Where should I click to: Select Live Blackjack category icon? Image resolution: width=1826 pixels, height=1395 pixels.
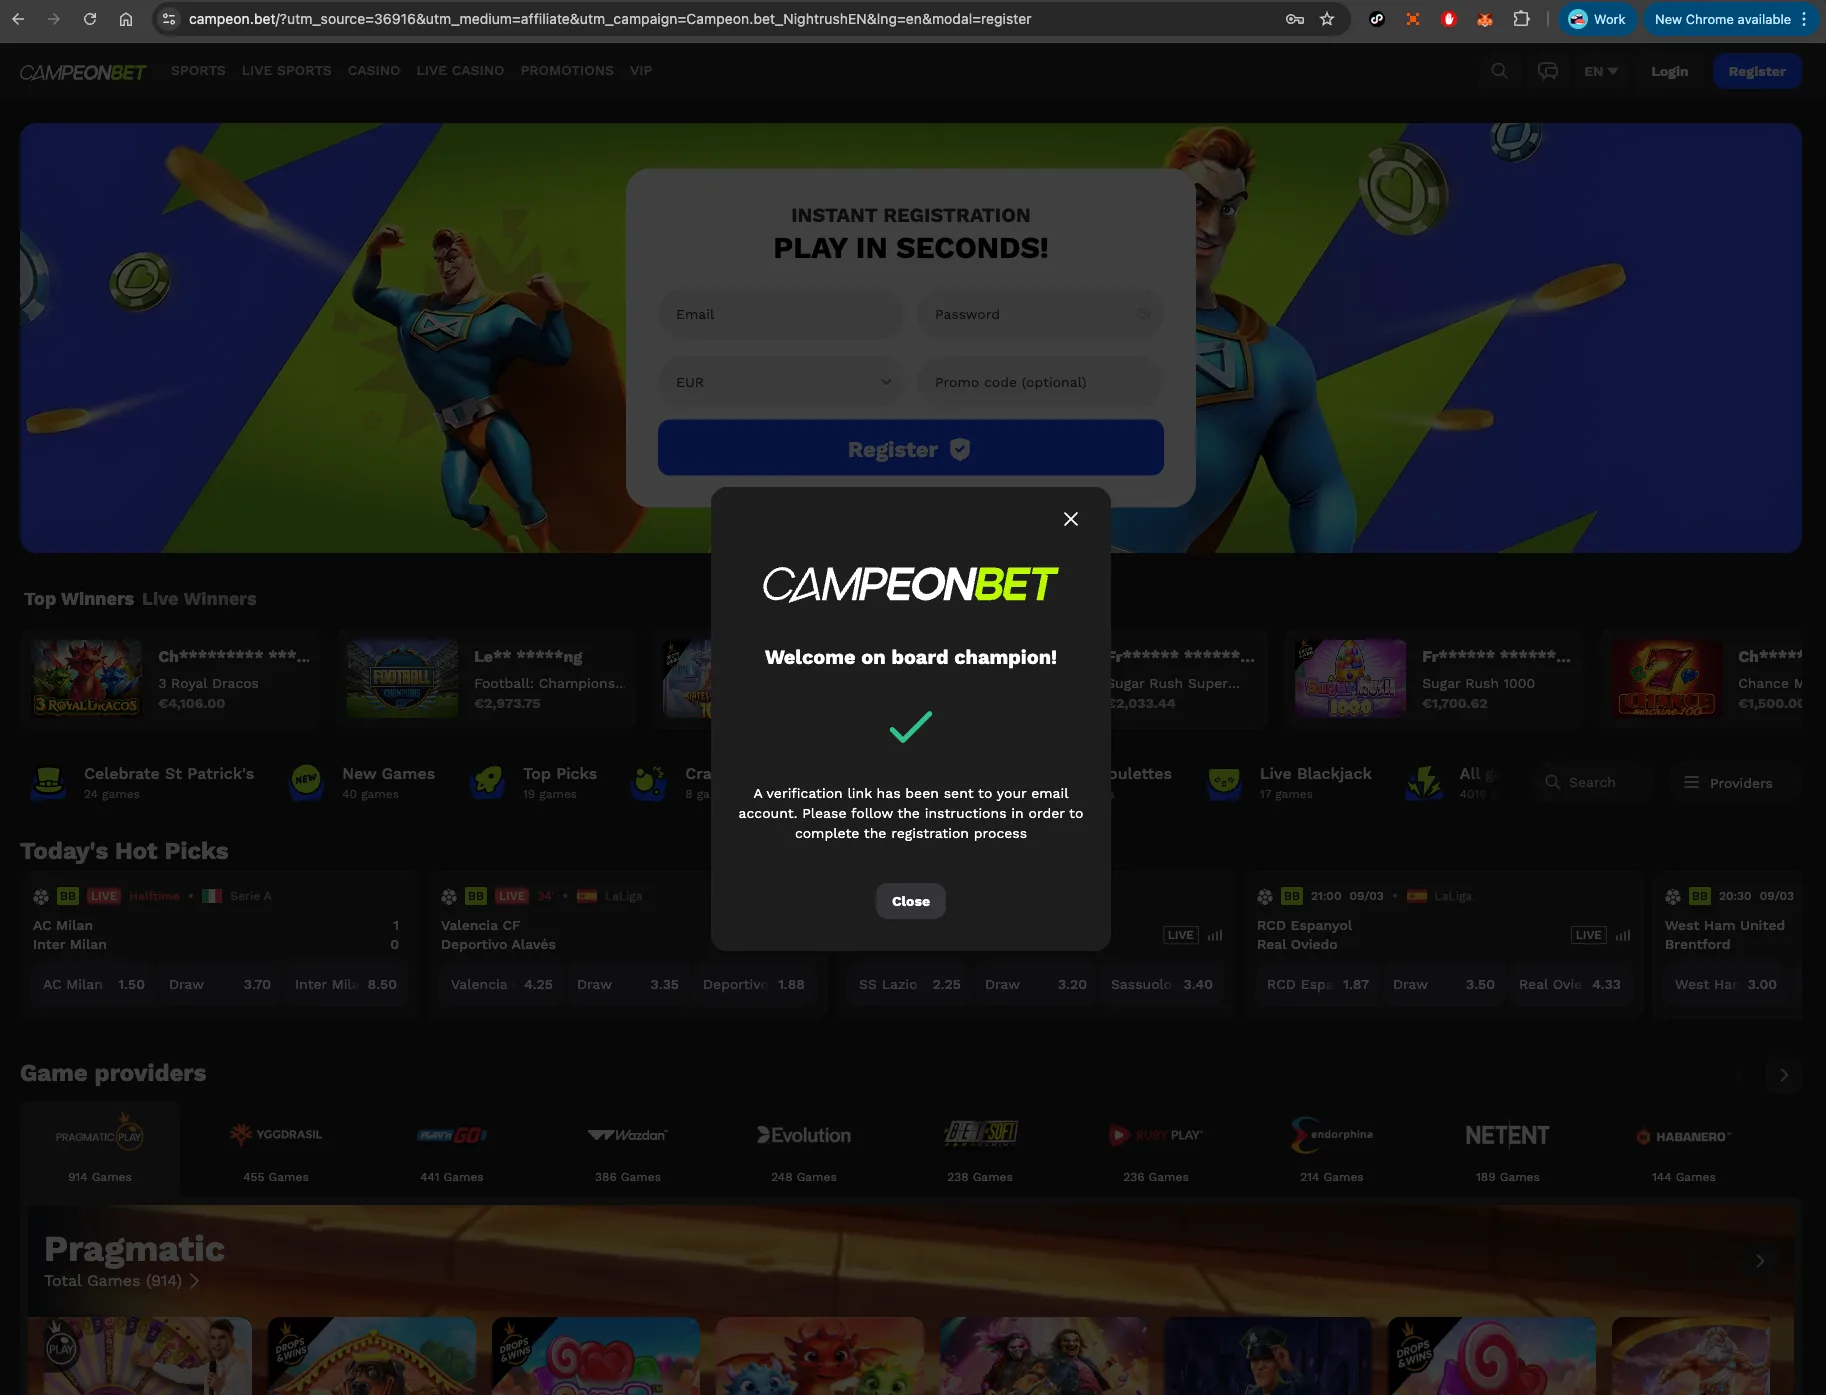[1224, 782]
